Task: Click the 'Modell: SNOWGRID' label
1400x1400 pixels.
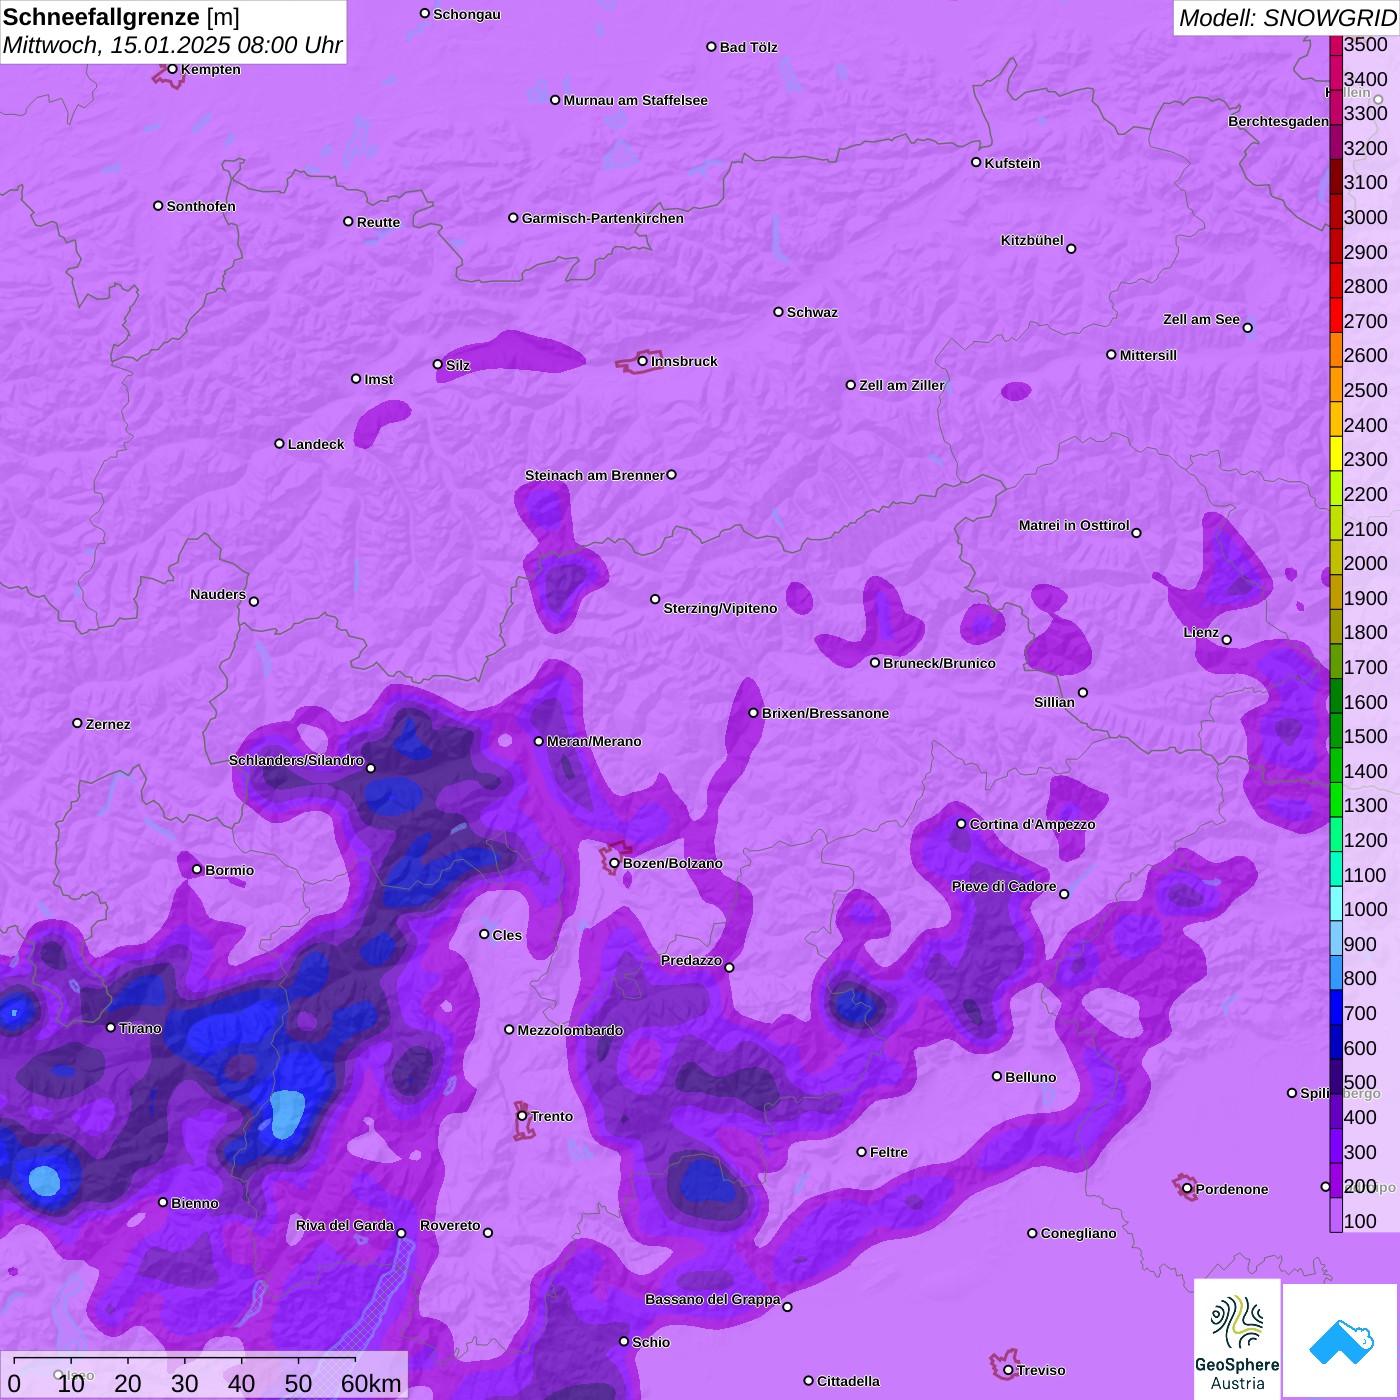Action: point(1287,18)
